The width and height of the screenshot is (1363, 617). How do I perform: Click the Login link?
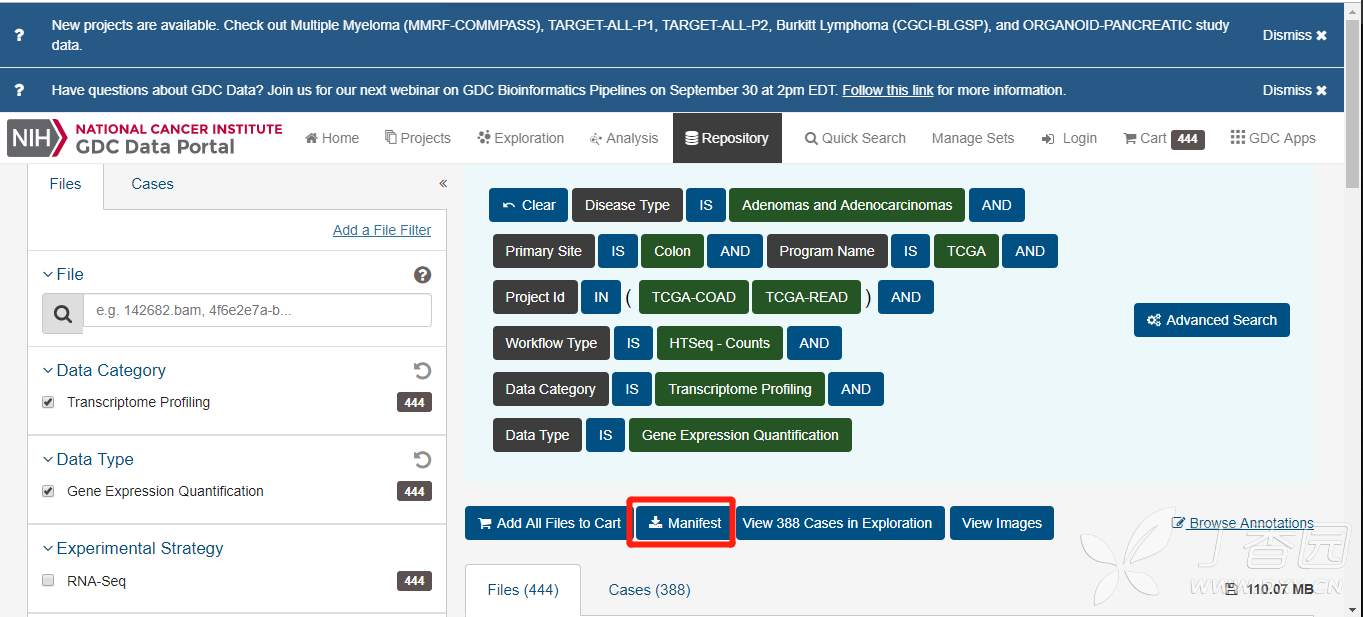[1069, 138]
